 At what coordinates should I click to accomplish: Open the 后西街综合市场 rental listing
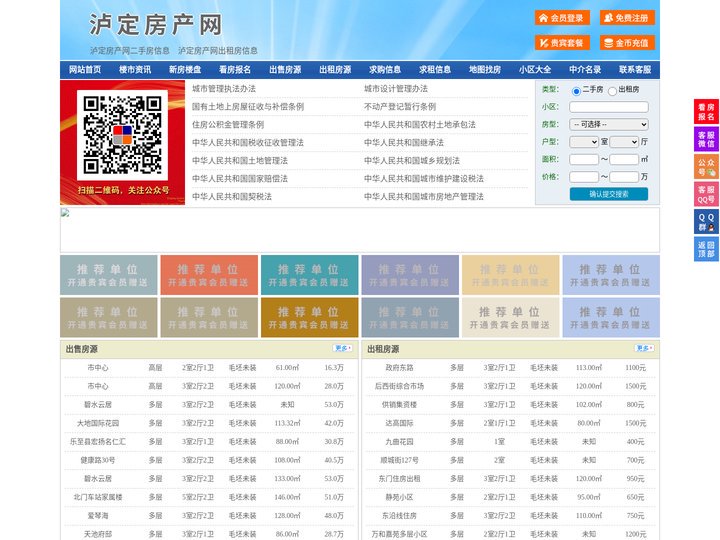pos(399,386)
